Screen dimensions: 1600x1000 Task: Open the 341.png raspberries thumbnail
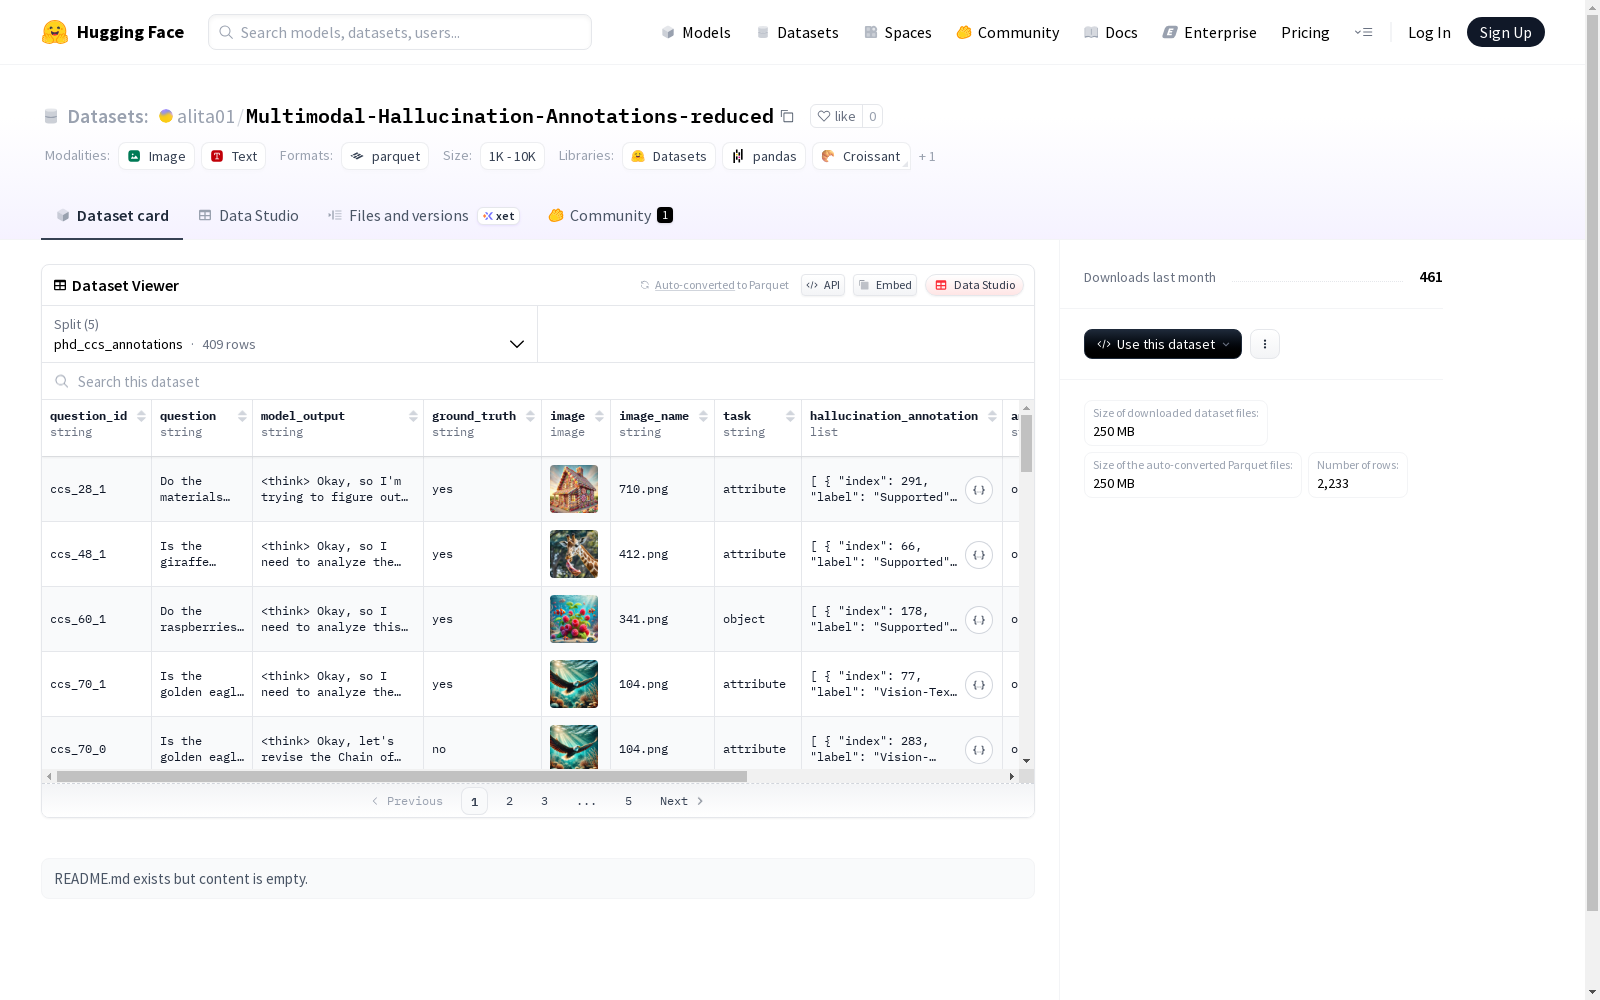coord(574,619)
